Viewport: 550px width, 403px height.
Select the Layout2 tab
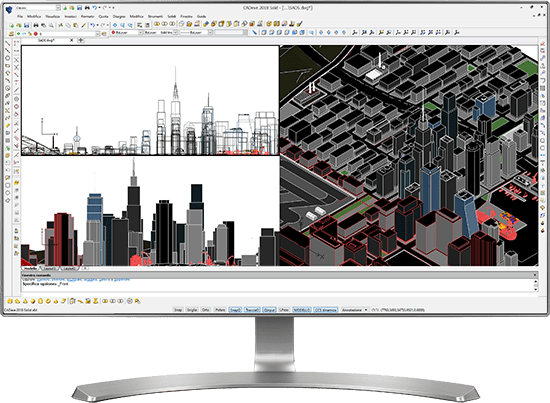(x=69, y=268)
